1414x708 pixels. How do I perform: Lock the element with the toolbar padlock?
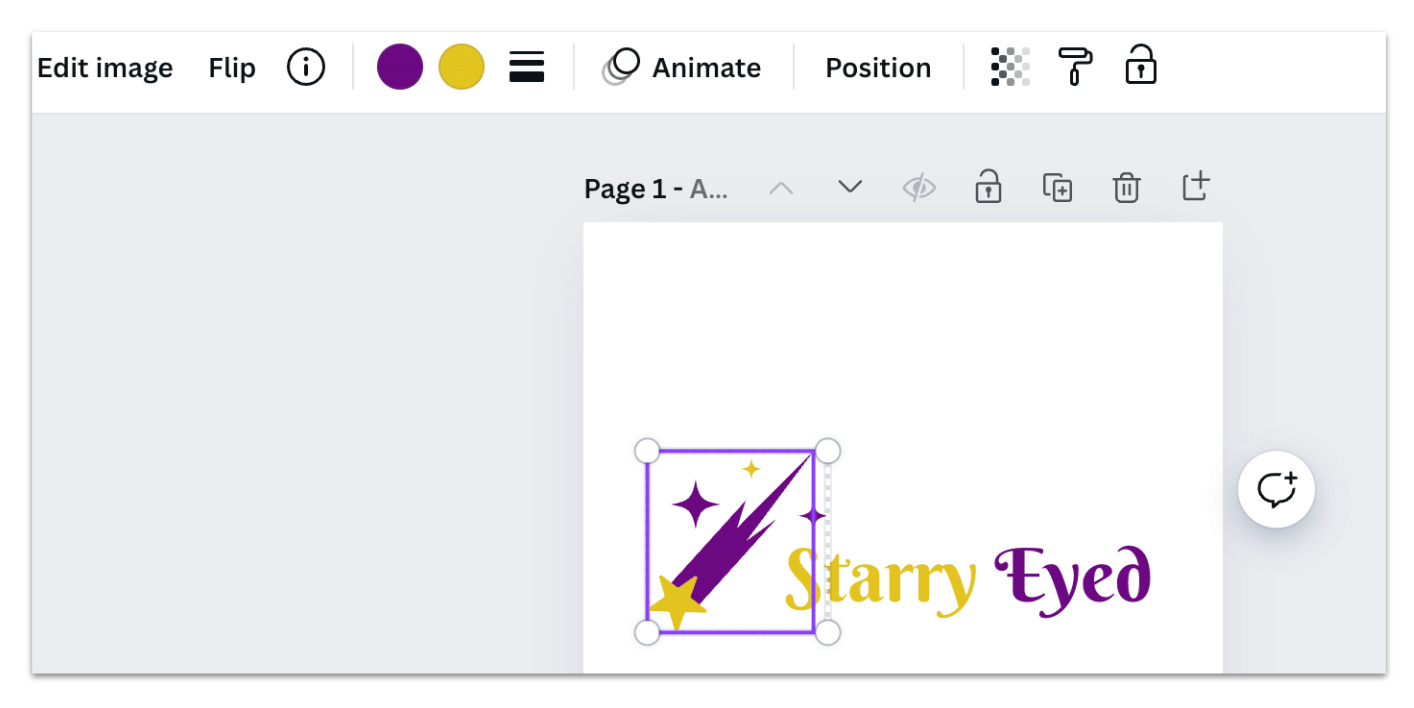click(x=1141, y=65)
